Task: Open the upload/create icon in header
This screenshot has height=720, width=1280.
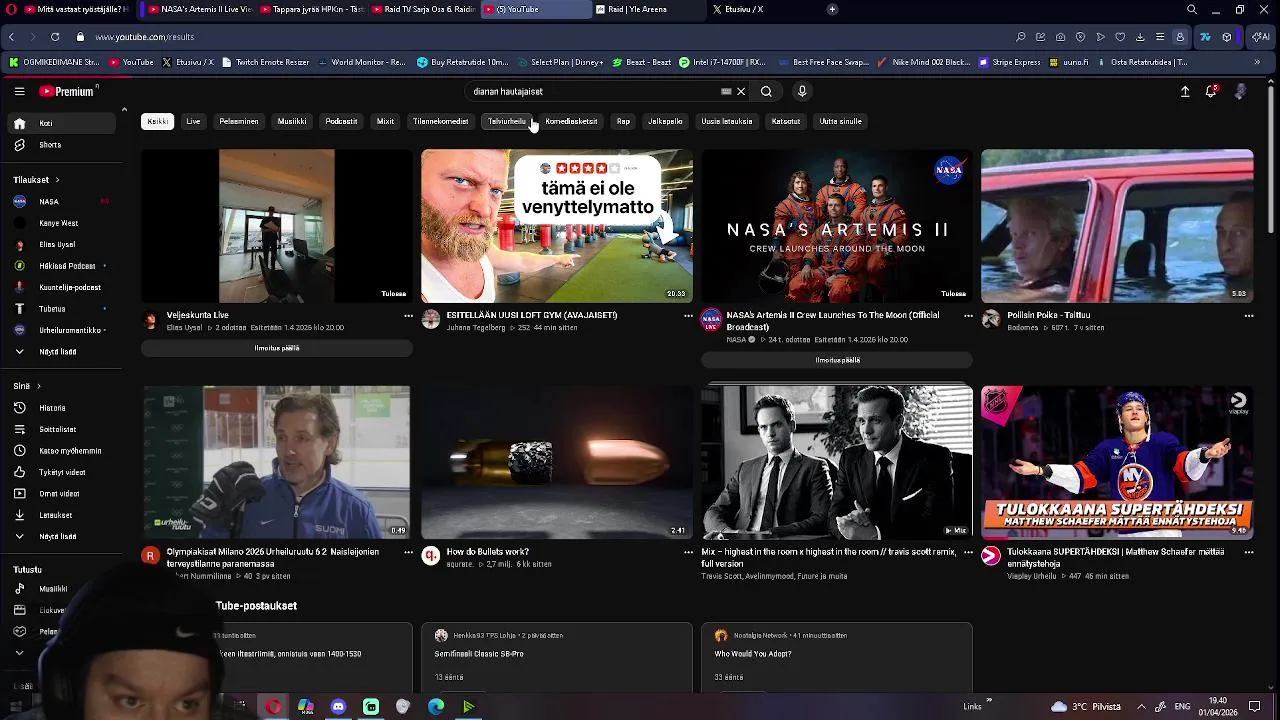Action: coord(1185,91)
